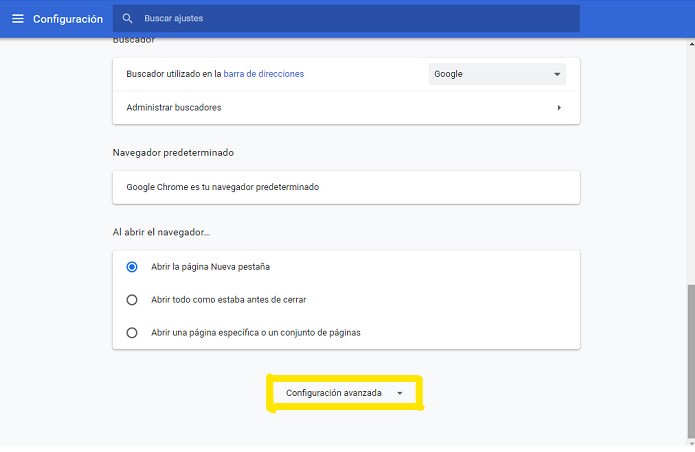This screenshot has width=695, height=452.
Task: Expand Configuración avanzada
Action: click(344, 393)
